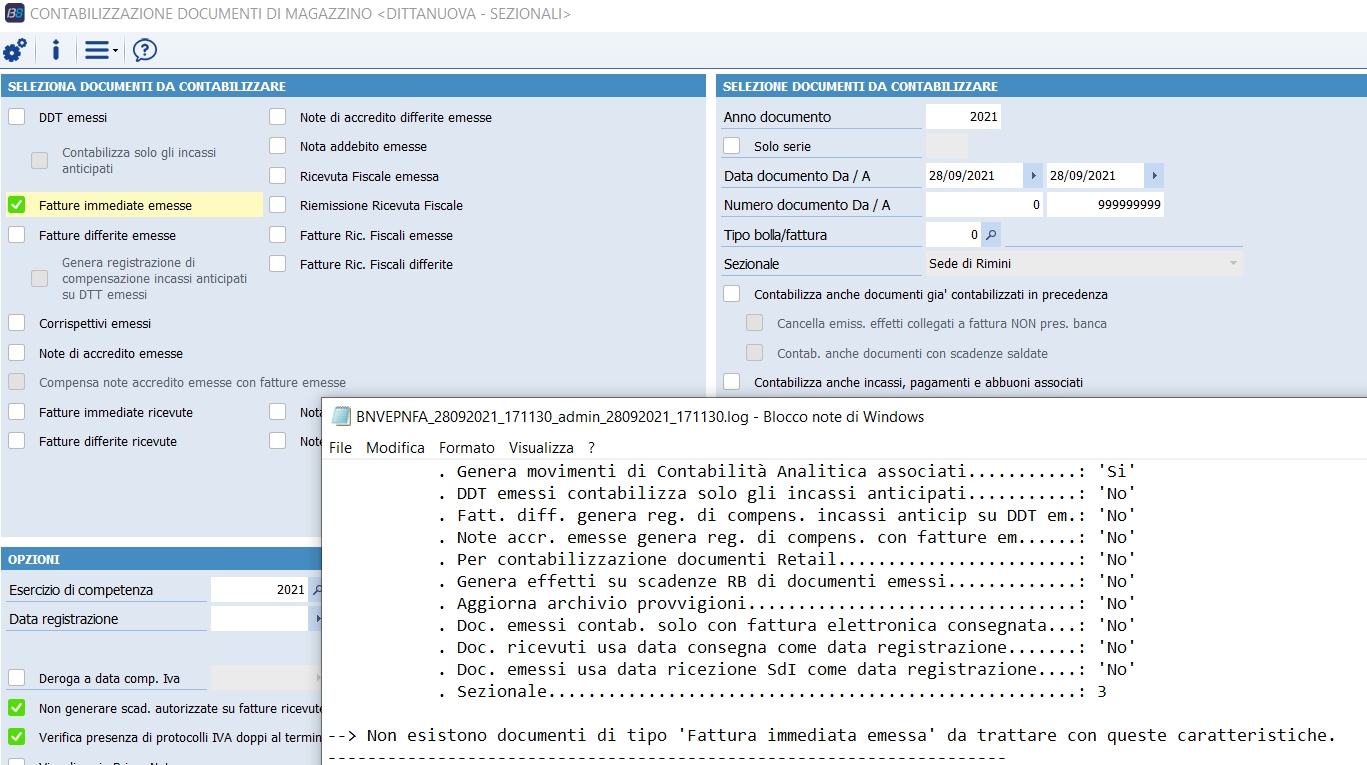Enable the DDT emessi checkbox

click(17, 117)
